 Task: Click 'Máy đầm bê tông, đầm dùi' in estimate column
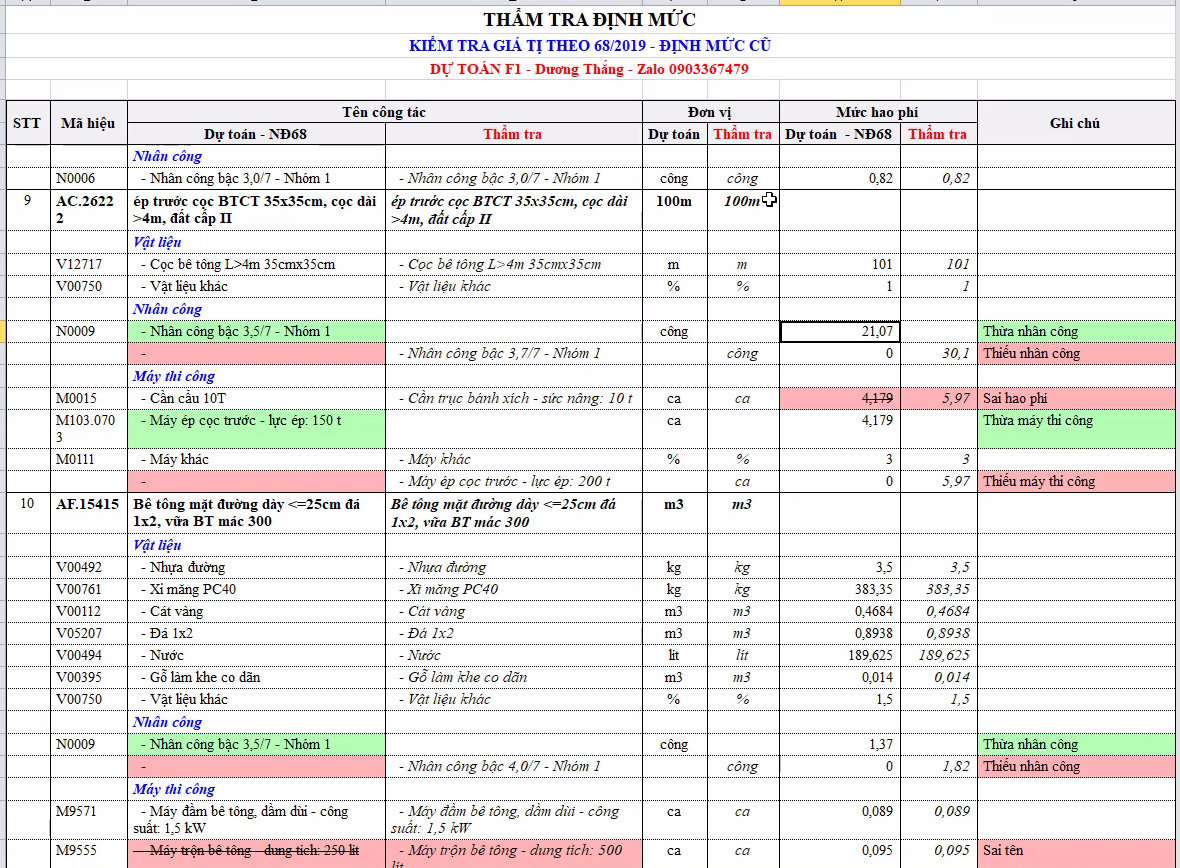[x=256, y=819]
